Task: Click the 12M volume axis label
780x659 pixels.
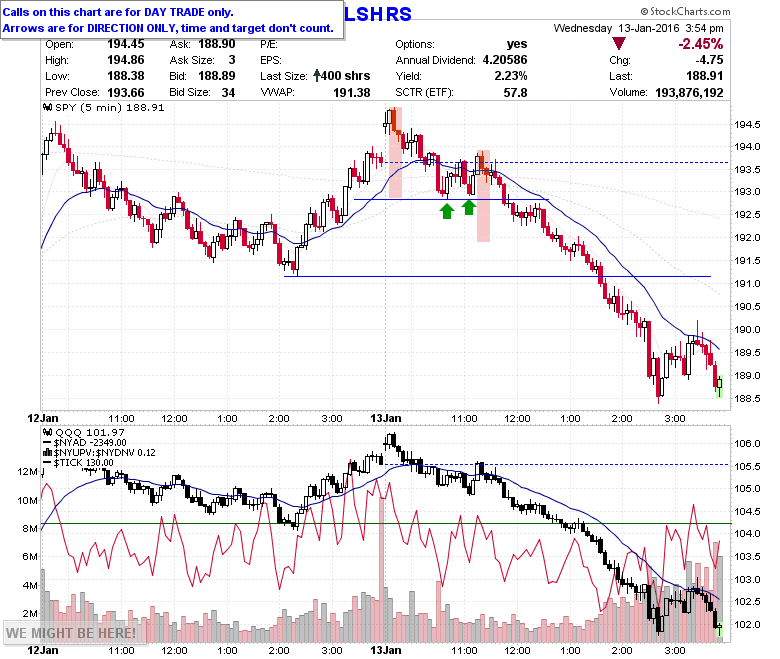Action: [28, 471]
